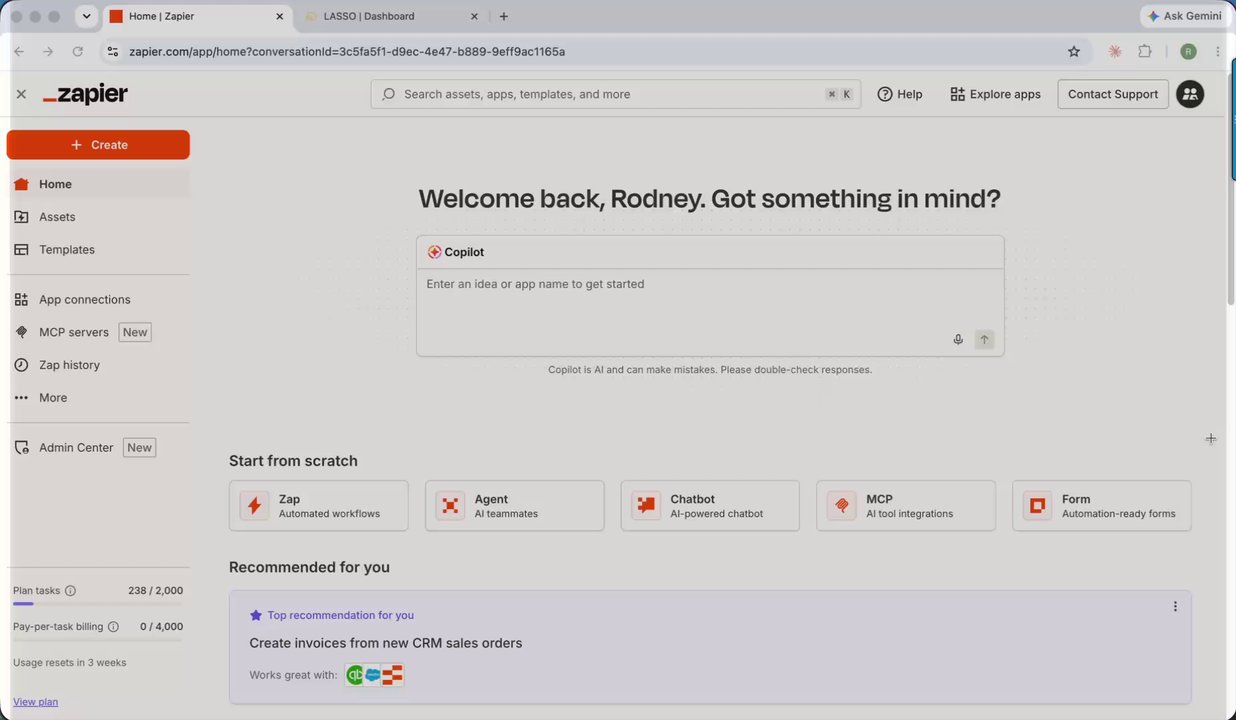This screenshot has width=1236, height=720.
Task: Click the Templates icon
Action: tap(21, 250)
